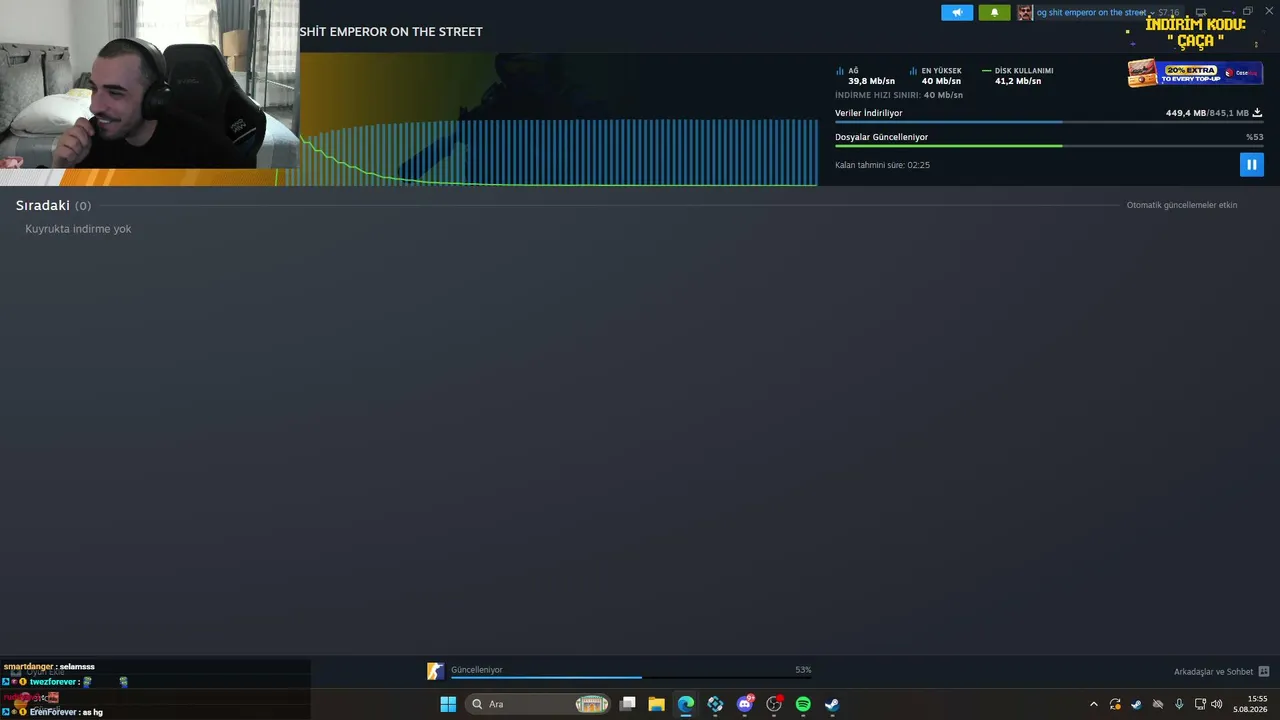Screen dimensions: 1280x720
Task: Open Spotify from the taskbar
Action: point(803,704)
